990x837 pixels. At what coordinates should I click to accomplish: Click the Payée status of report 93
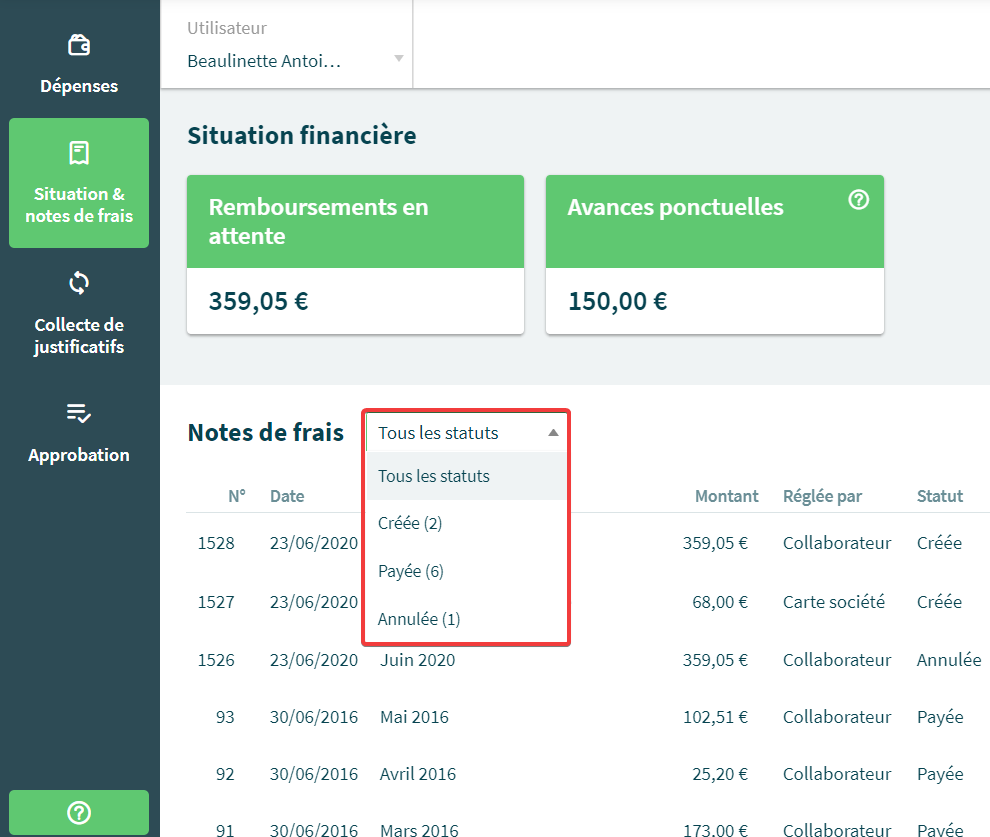point(940,717)
